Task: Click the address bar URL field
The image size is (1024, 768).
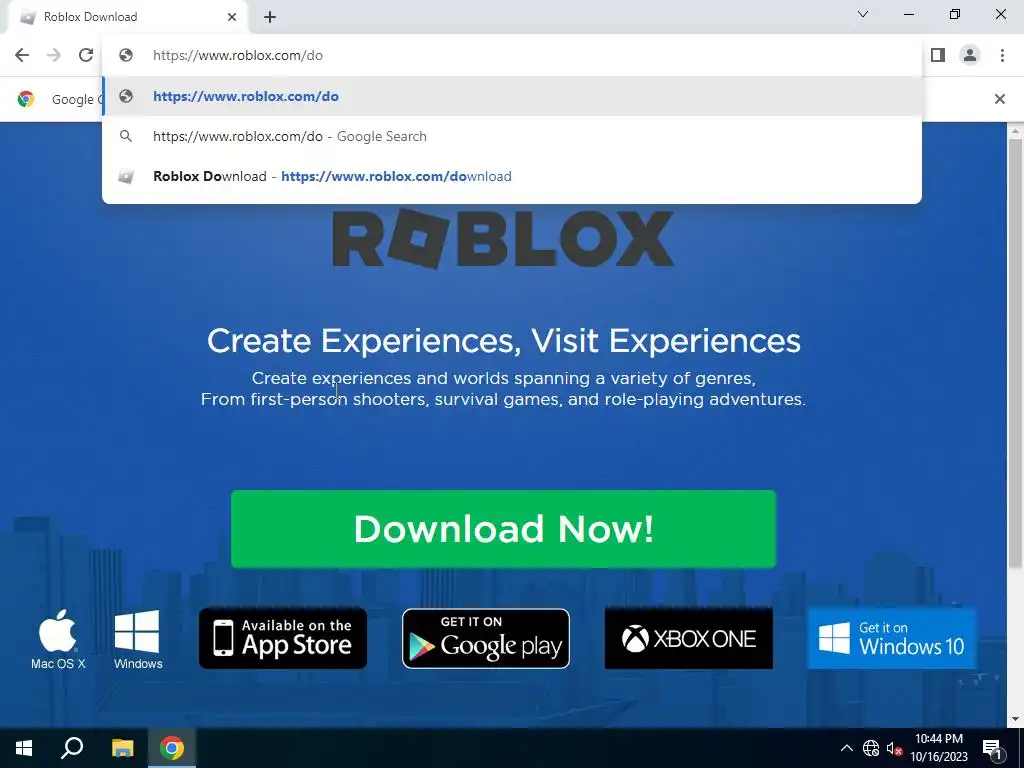Action: pos(512,56)
